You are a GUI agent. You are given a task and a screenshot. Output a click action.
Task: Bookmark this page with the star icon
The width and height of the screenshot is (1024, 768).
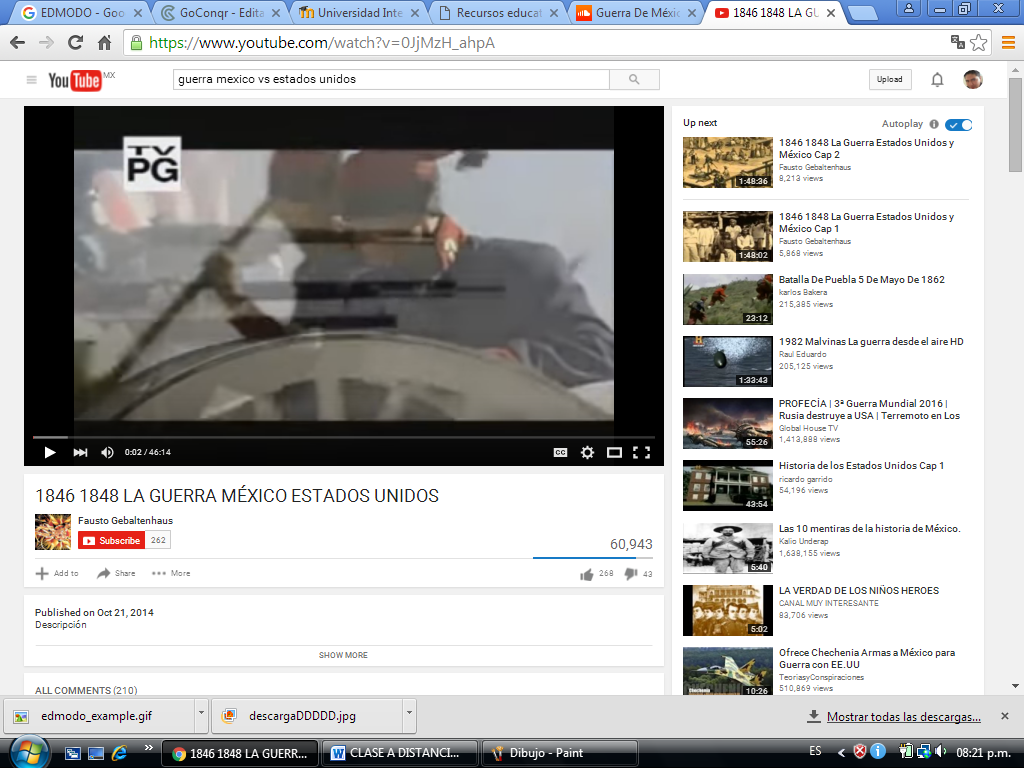978,43
